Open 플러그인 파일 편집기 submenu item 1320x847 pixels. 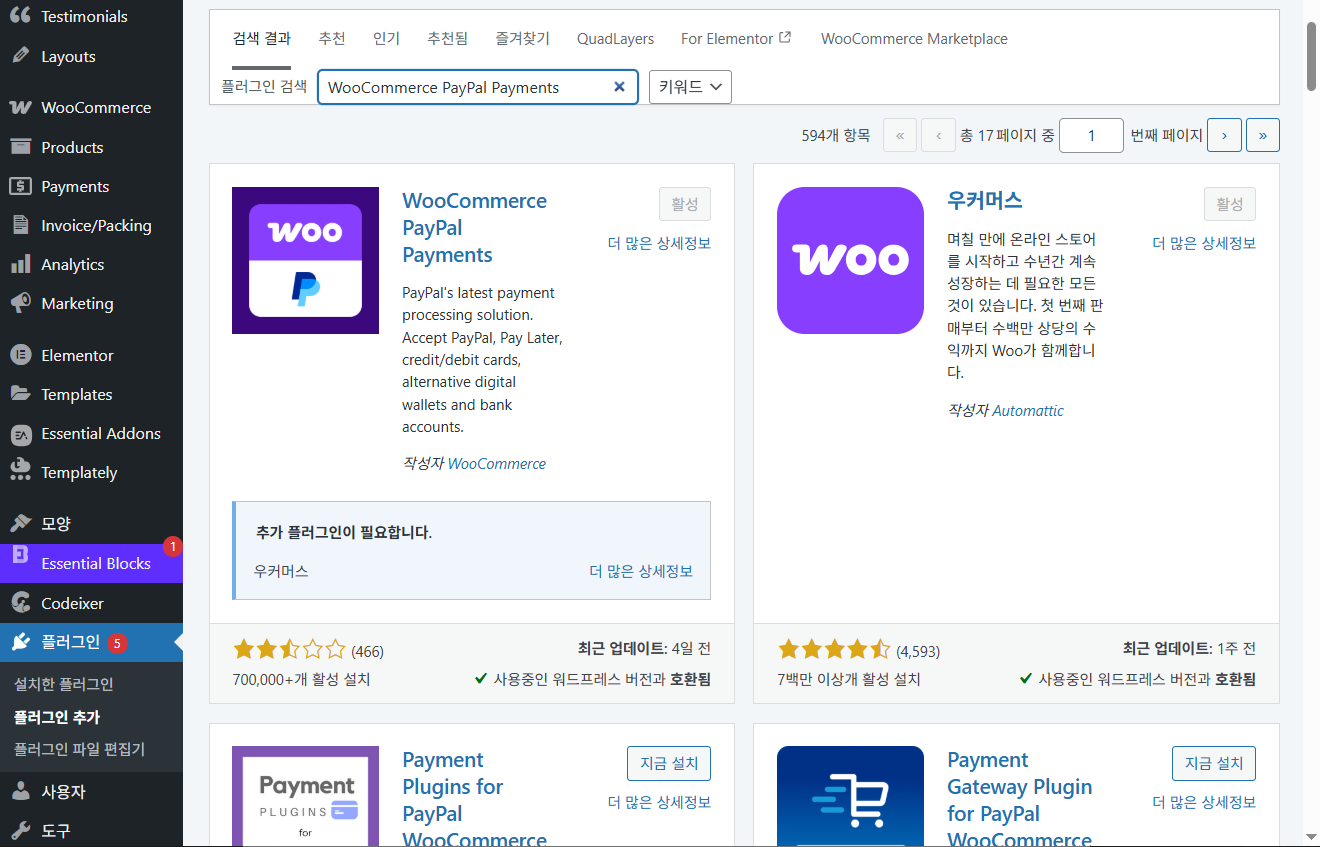pyautogui.click(x=79, y=749)
